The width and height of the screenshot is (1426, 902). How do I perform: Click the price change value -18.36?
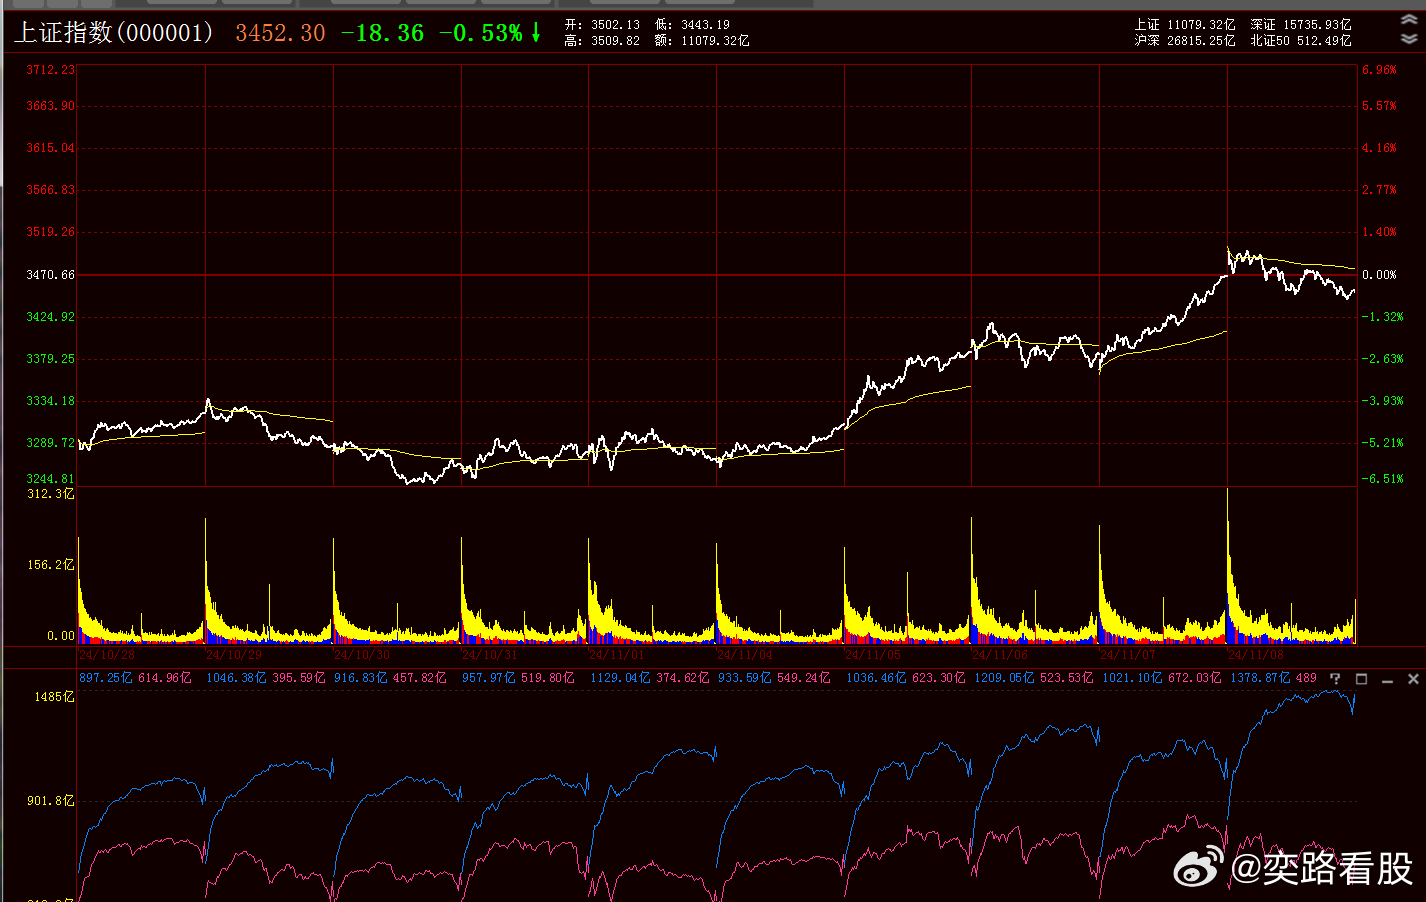pos(383,33)
